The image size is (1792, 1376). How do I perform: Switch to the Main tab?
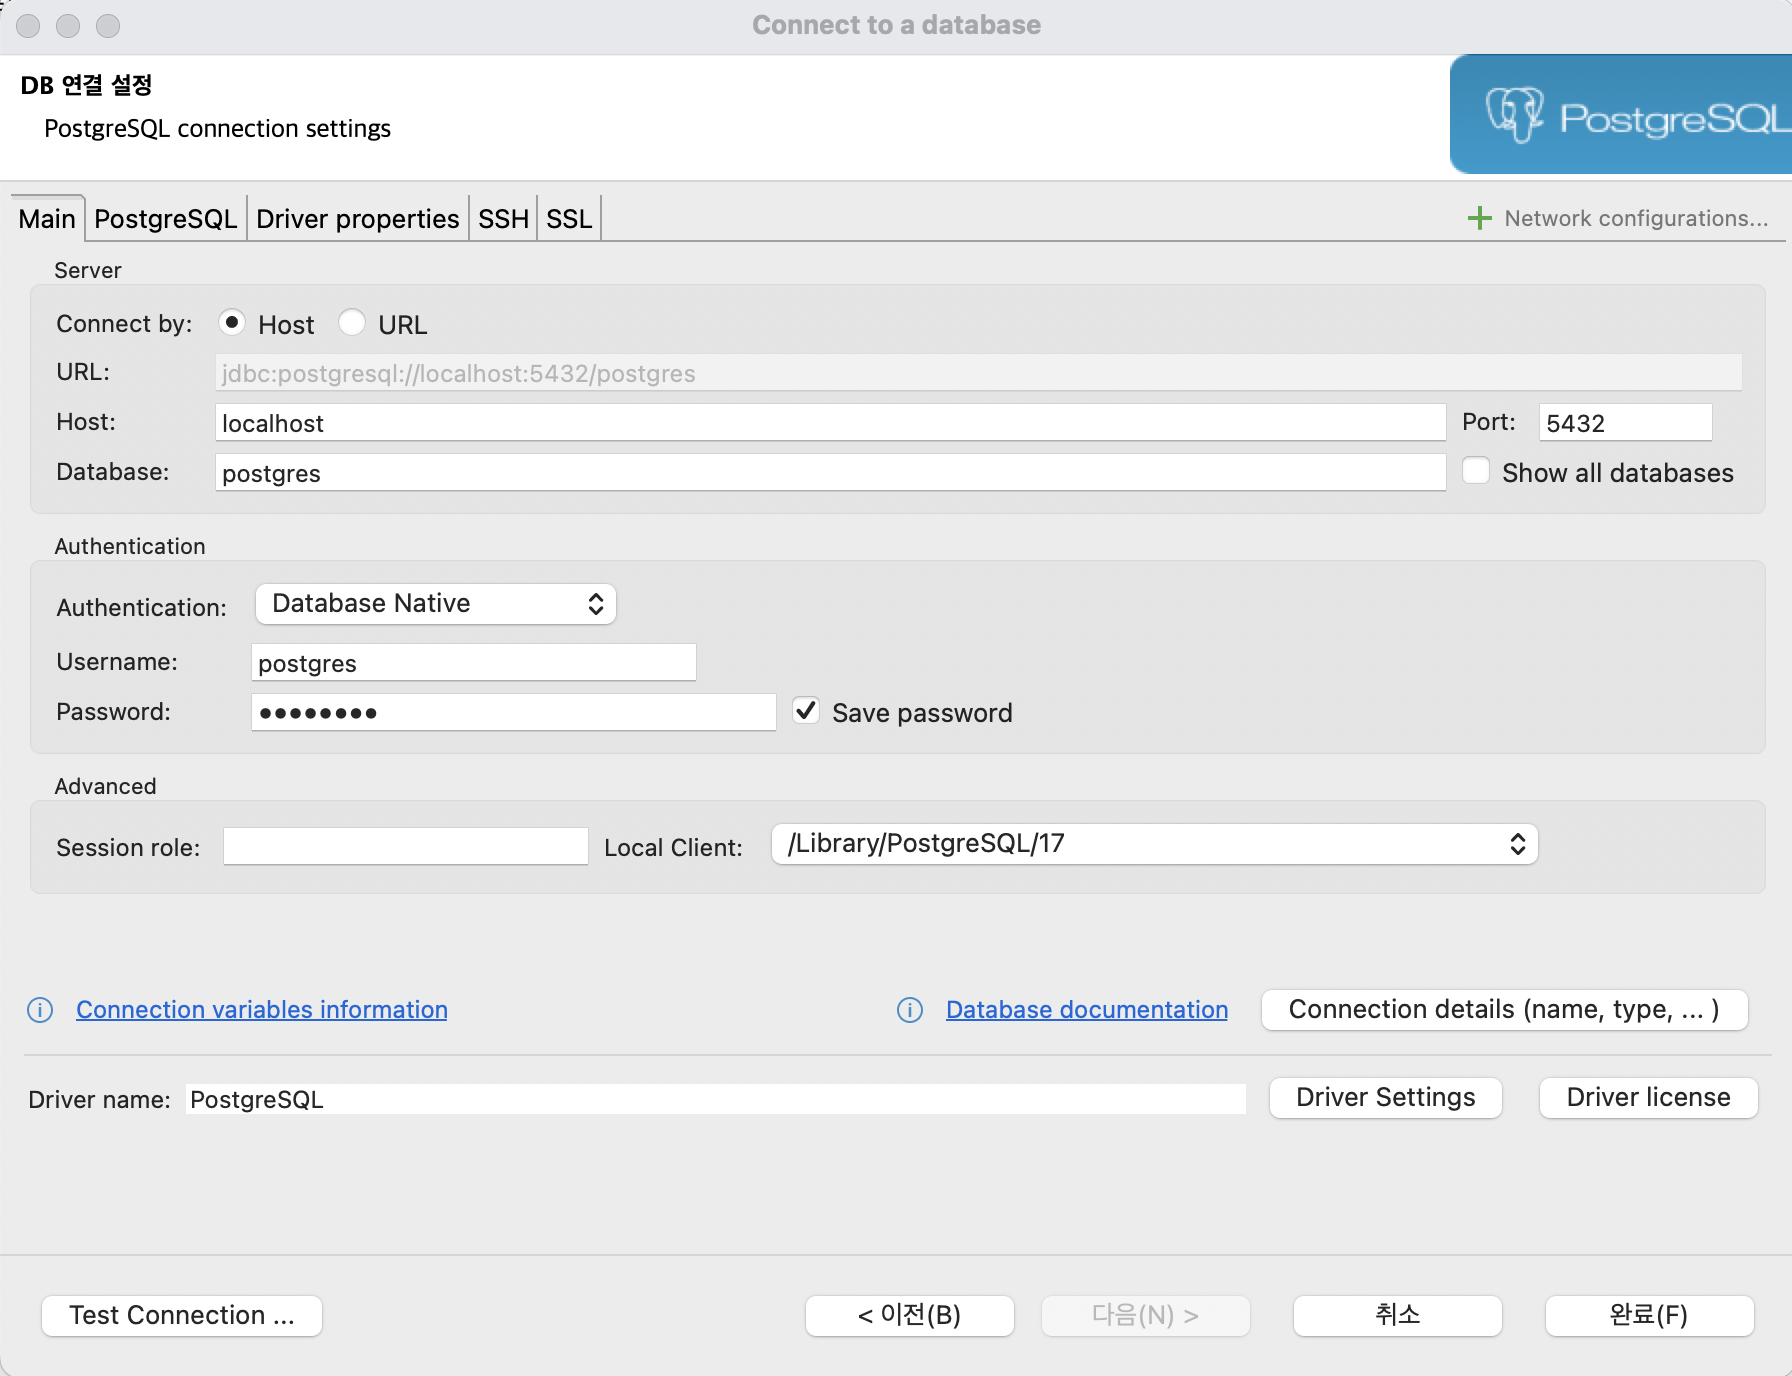click(x=47, y=219)
